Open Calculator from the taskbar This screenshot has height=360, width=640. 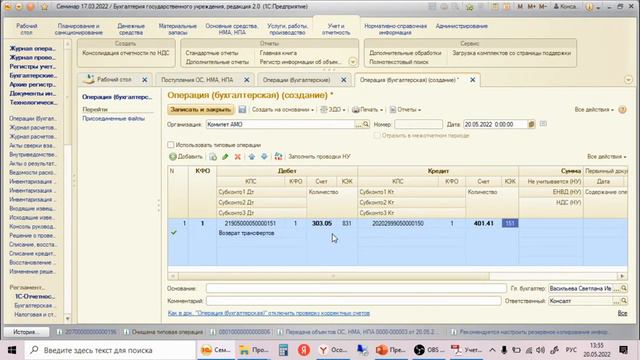[283, 350]
